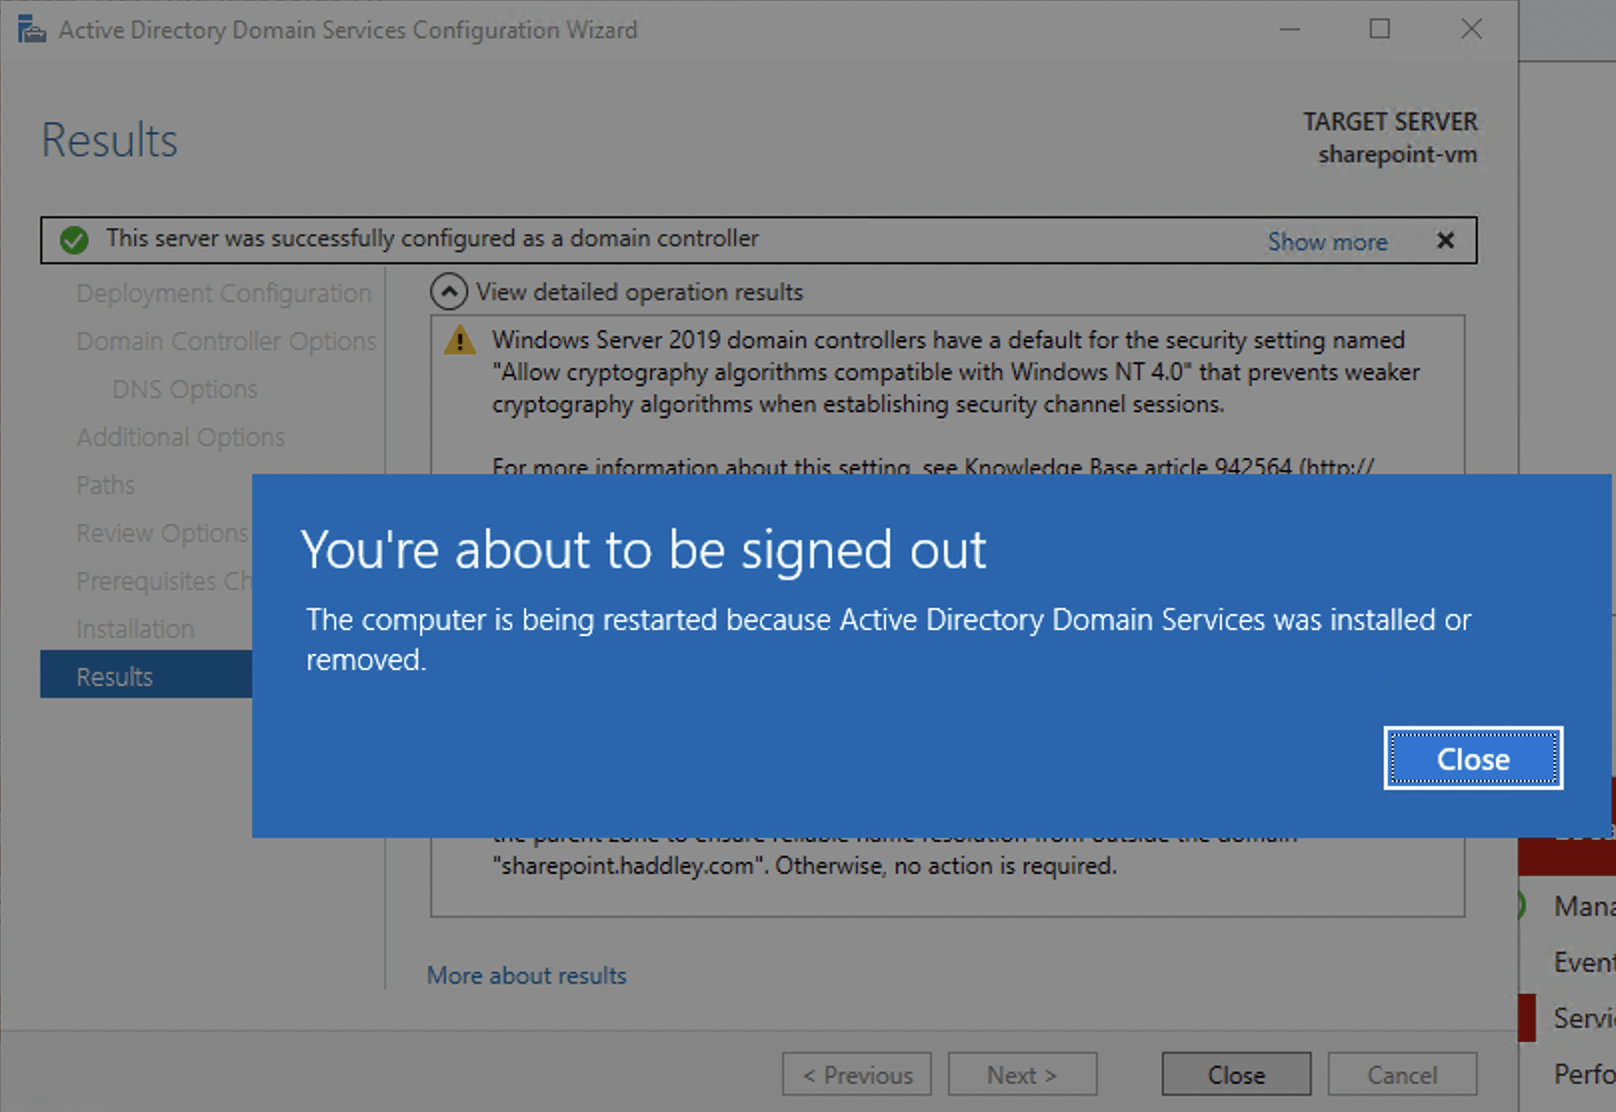This screenshot has width=1616, height=1112.
Task: Click Show more link in success banner
Action: (1327, 242)
